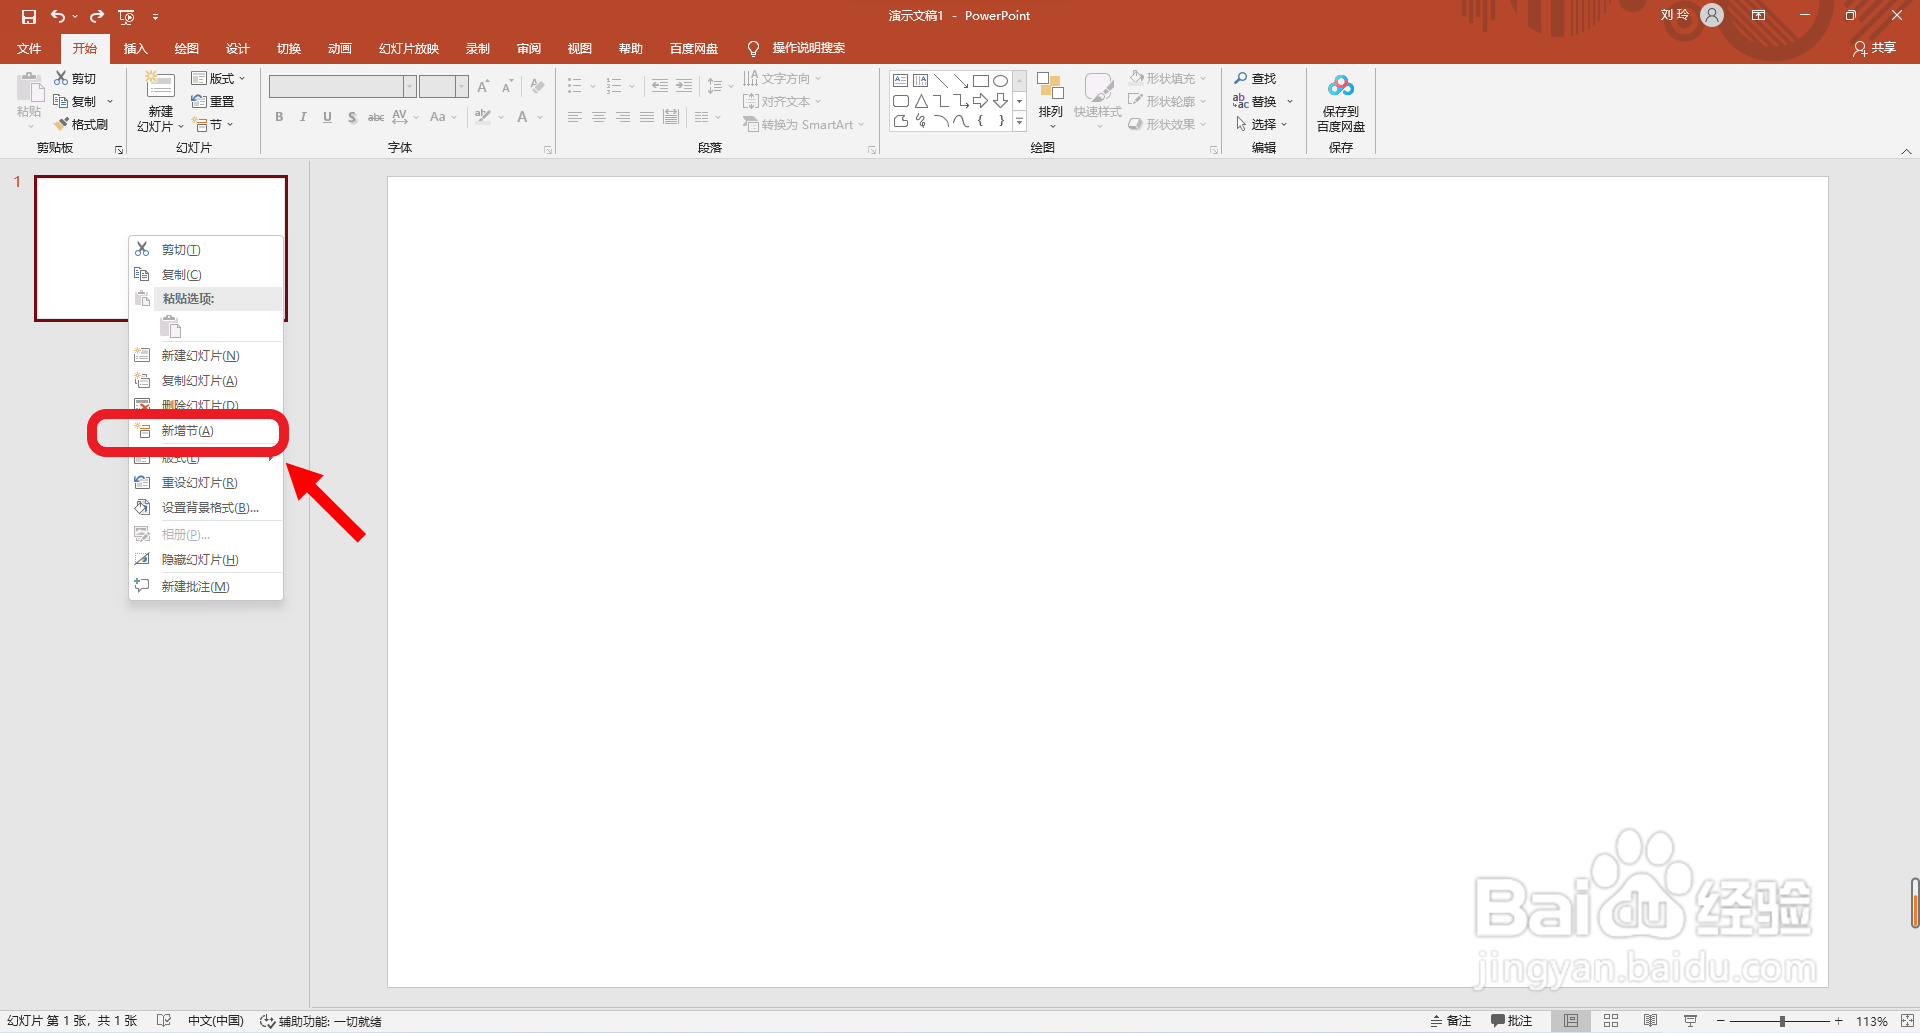Switch to Slide Sorter view icon

coord(1611,1021)
